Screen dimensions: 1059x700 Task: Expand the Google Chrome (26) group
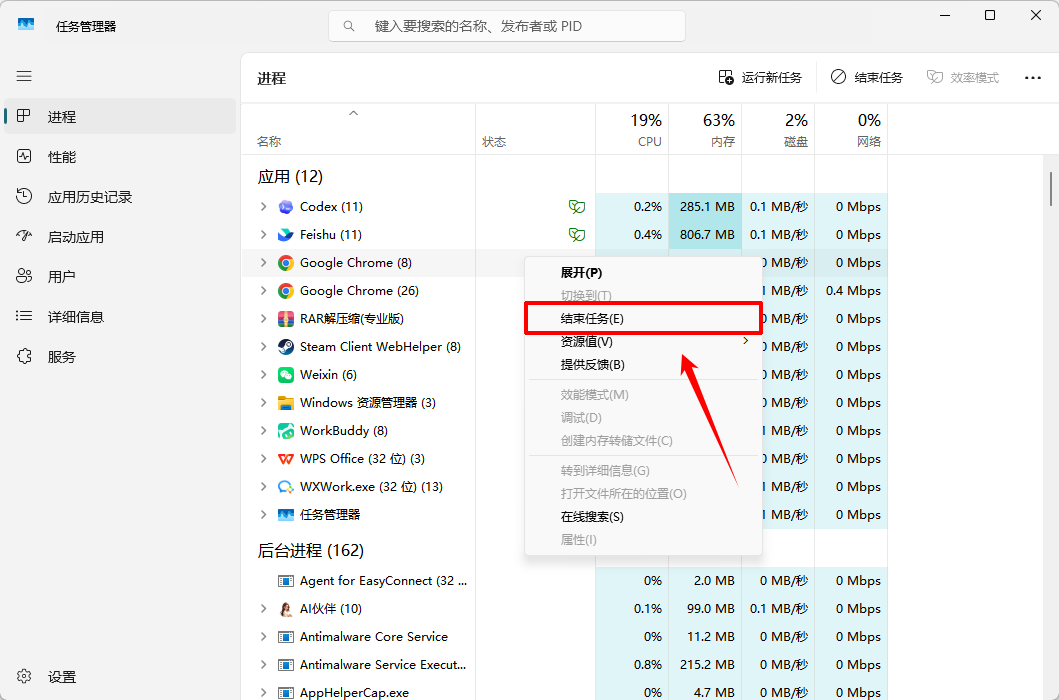[263, 291]
